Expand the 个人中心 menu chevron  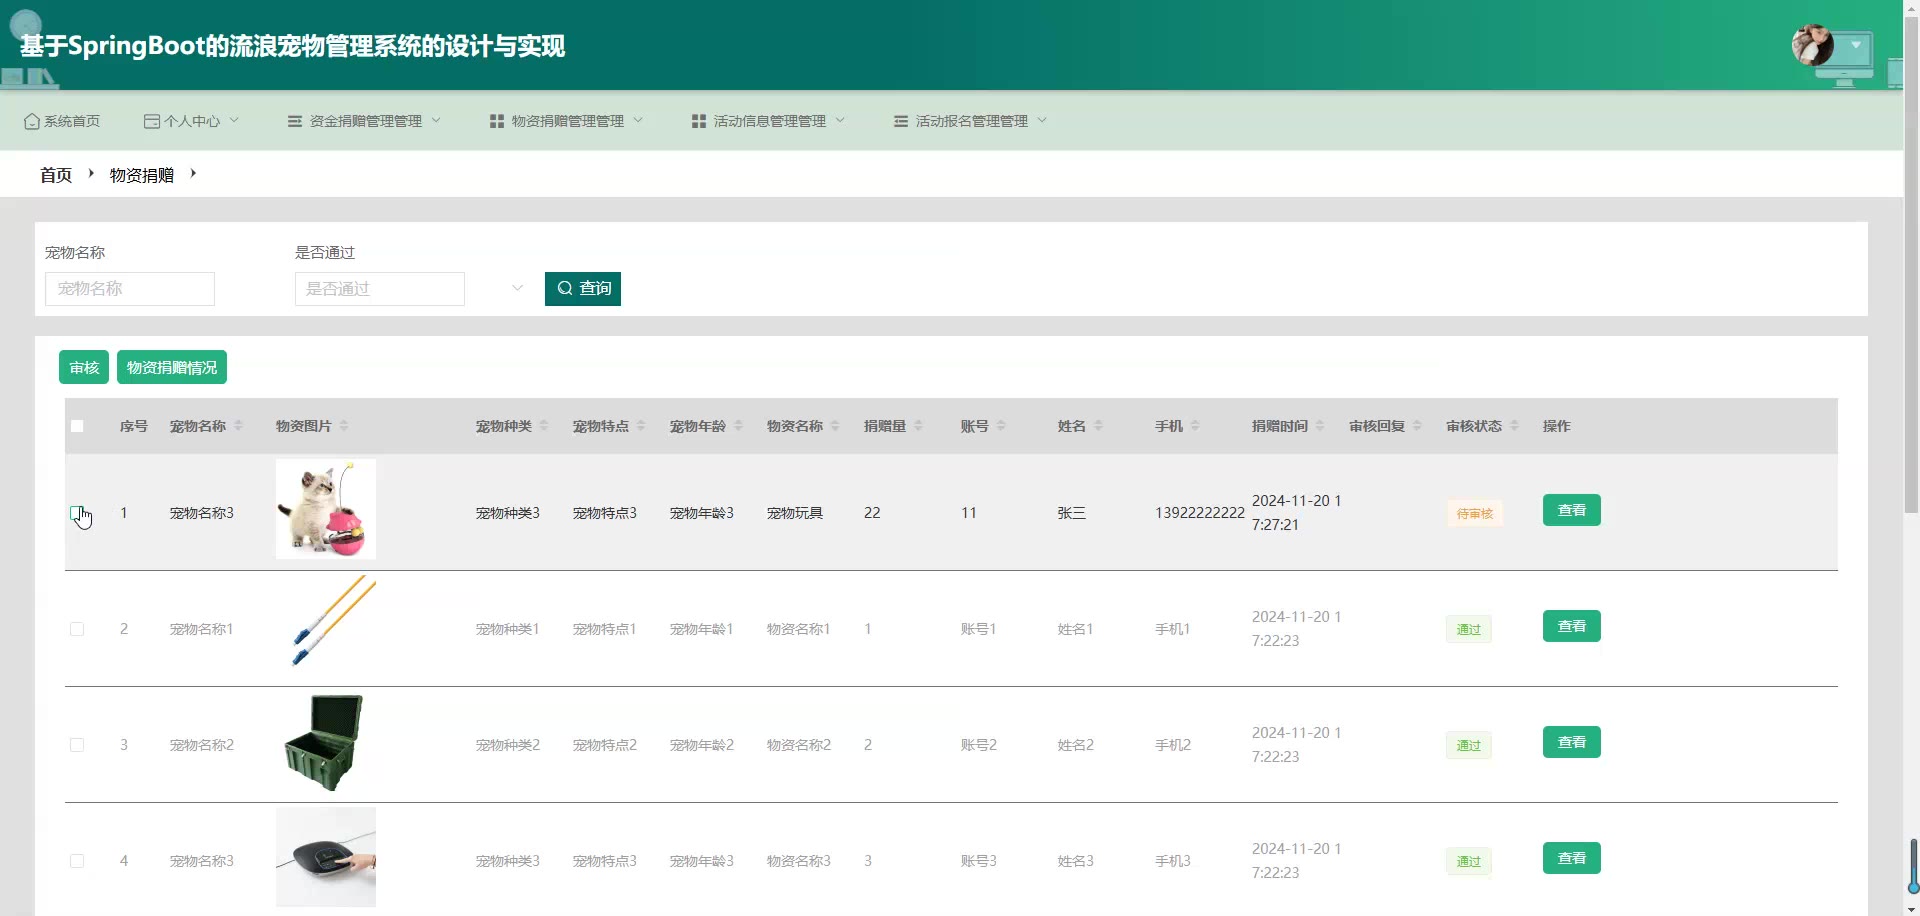tap(234, 120)
